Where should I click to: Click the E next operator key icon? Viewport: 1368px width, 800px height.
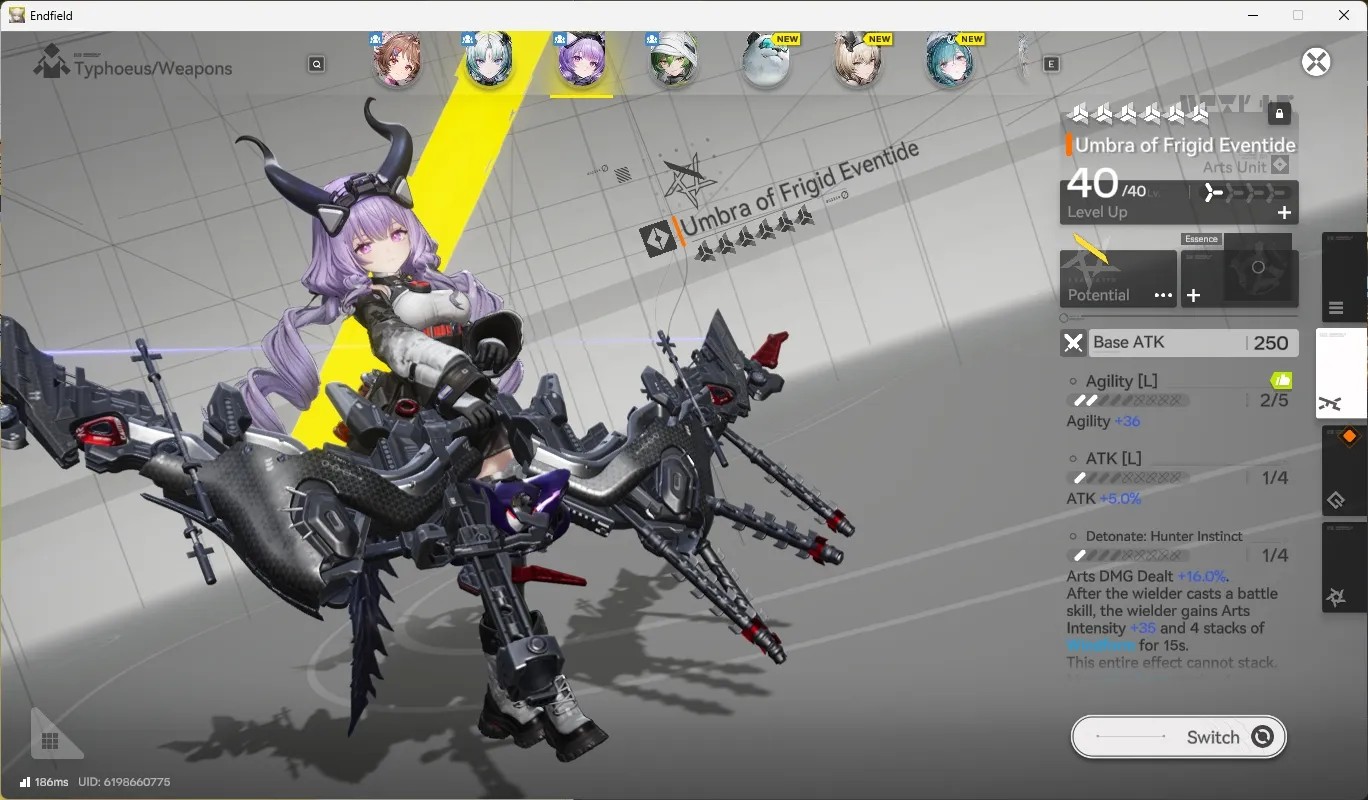[x=1051, y=64]
